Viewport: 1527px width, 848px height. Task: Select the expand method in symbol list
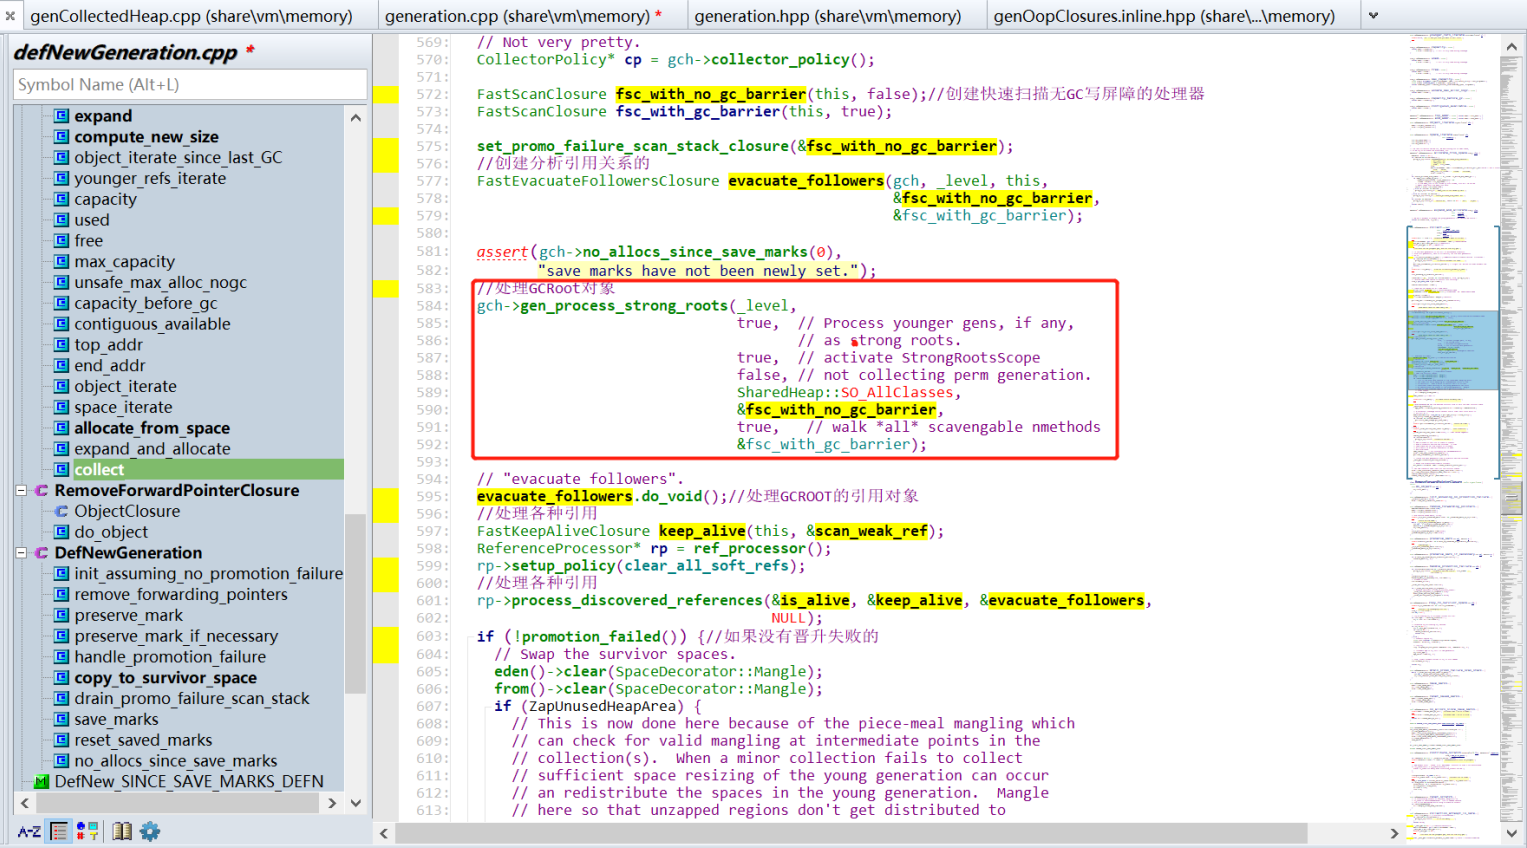[x=103, y=116]
